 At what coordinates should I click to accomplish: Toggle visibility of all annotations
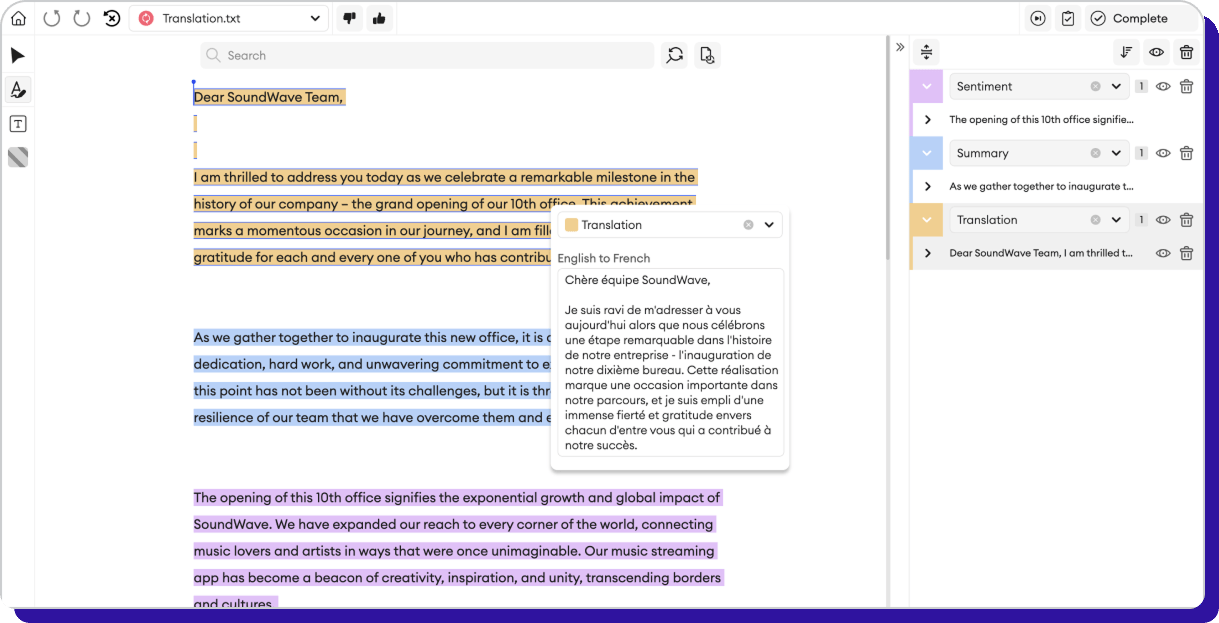pyautogui.click(x=1156, y=52)
